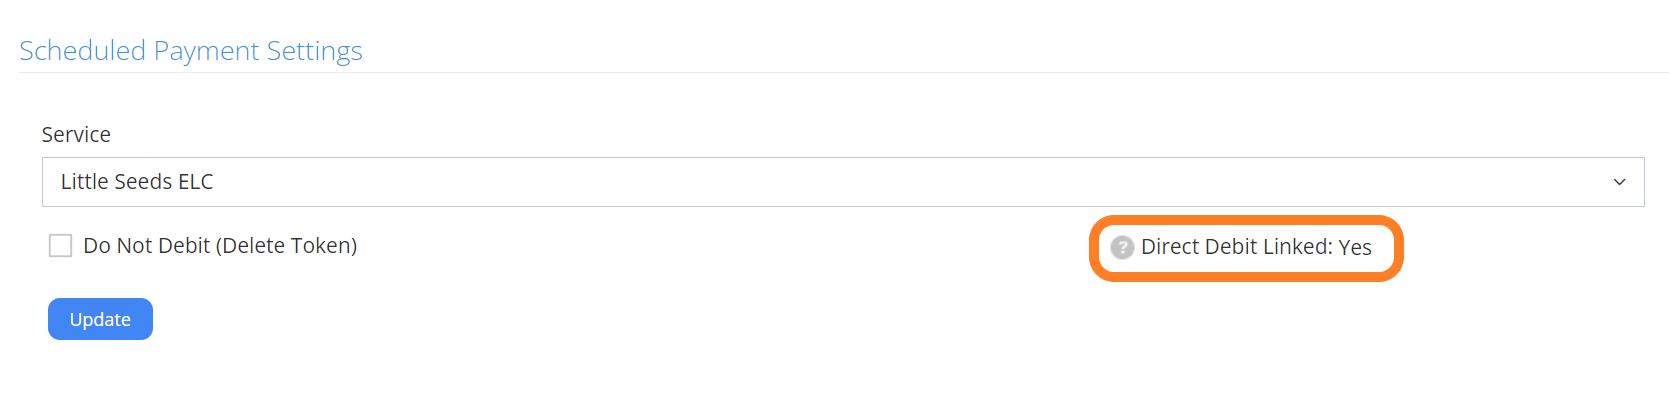Save the settings with Update
Viewport: 1669px width, 403px height.
point(100,319)
